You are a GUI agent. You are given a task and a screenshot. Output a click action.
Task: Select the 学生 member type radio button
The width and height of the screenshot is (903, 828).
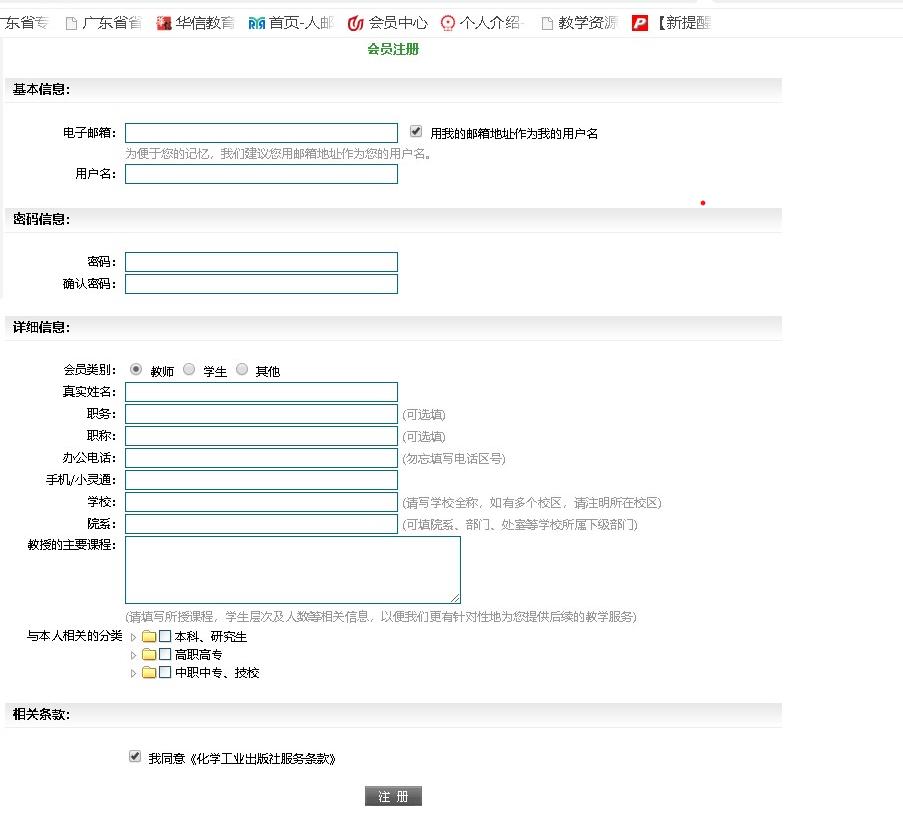coord(189,369)
